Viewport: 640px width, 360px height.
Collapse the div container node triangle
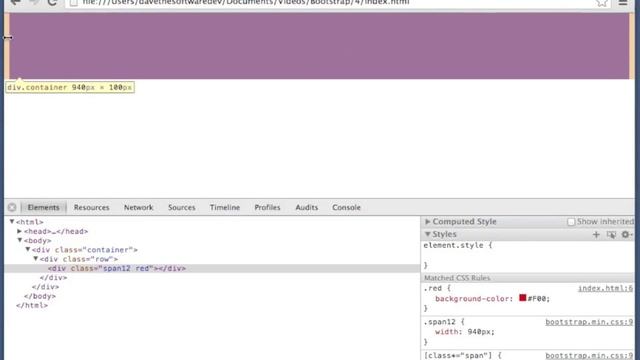point(28,249)
